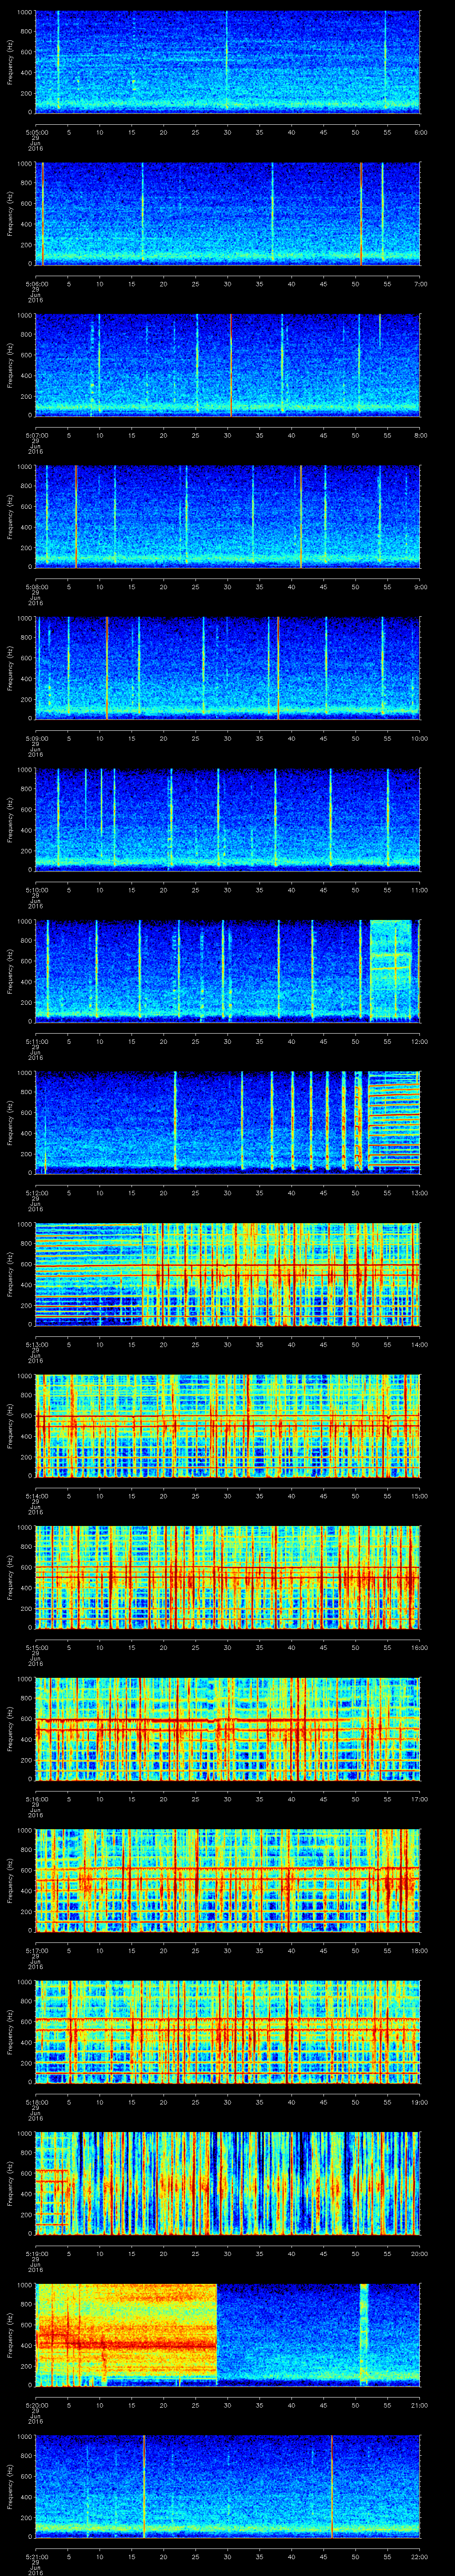The image size is (455, 2576).
Task: Choose the 5:20:00 spectrogram panel
Action: click(x=228, y=2334)
